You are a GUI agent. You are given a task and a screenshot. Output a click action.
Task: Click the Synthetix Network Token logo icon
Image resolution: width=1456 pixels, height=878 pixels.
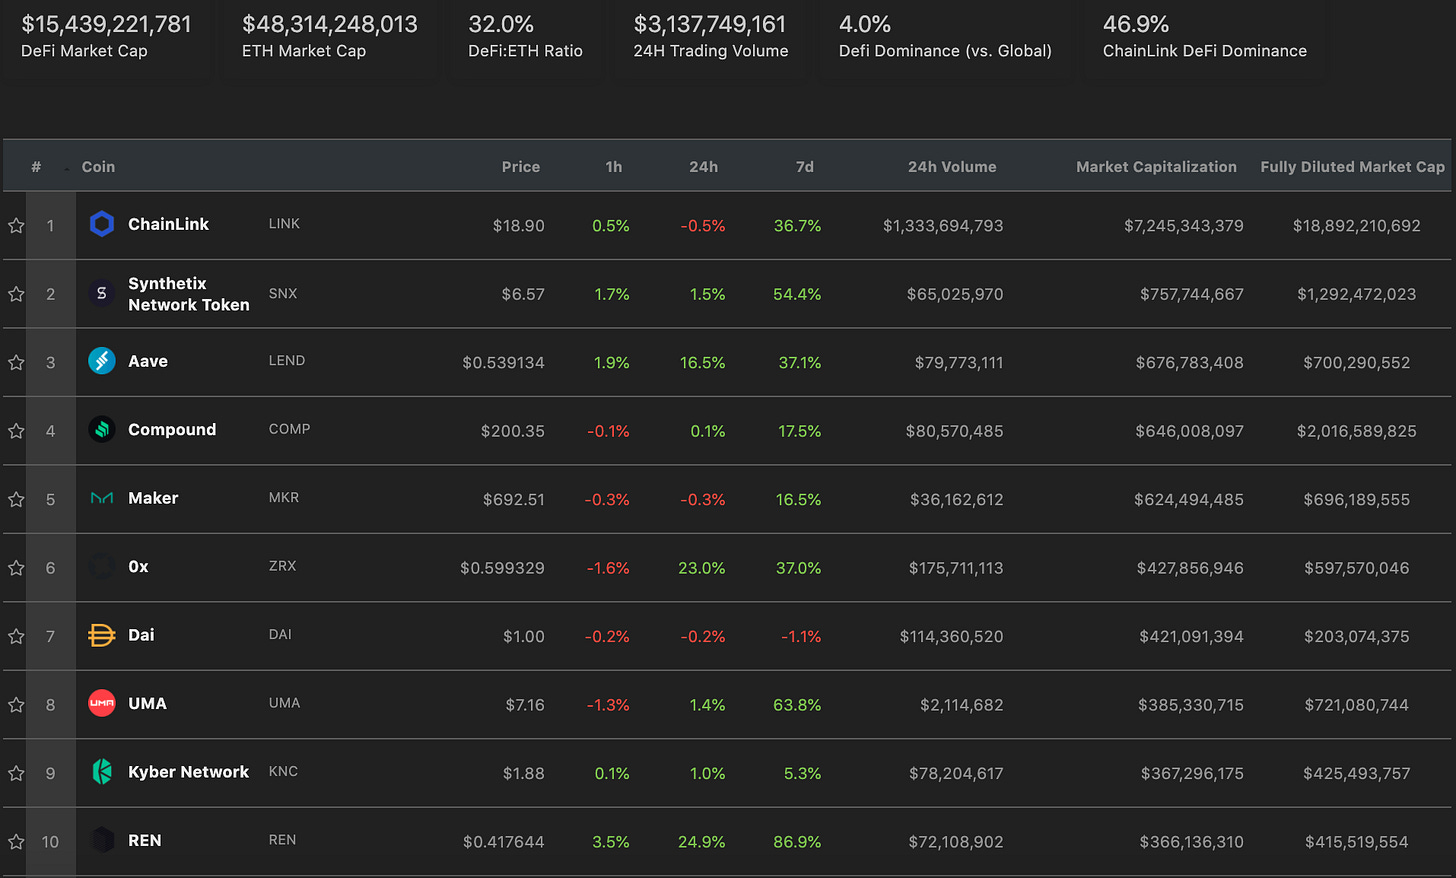102,293
